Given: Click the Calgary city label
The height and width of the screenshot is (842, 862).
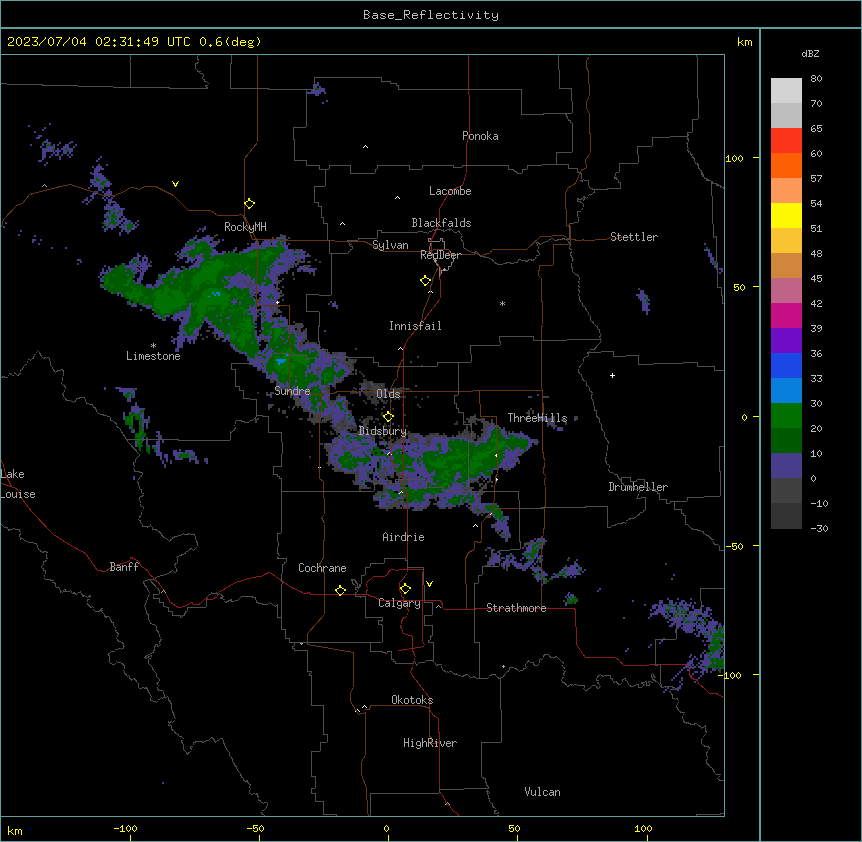Looking at the screenshot, I should point(399,603).
